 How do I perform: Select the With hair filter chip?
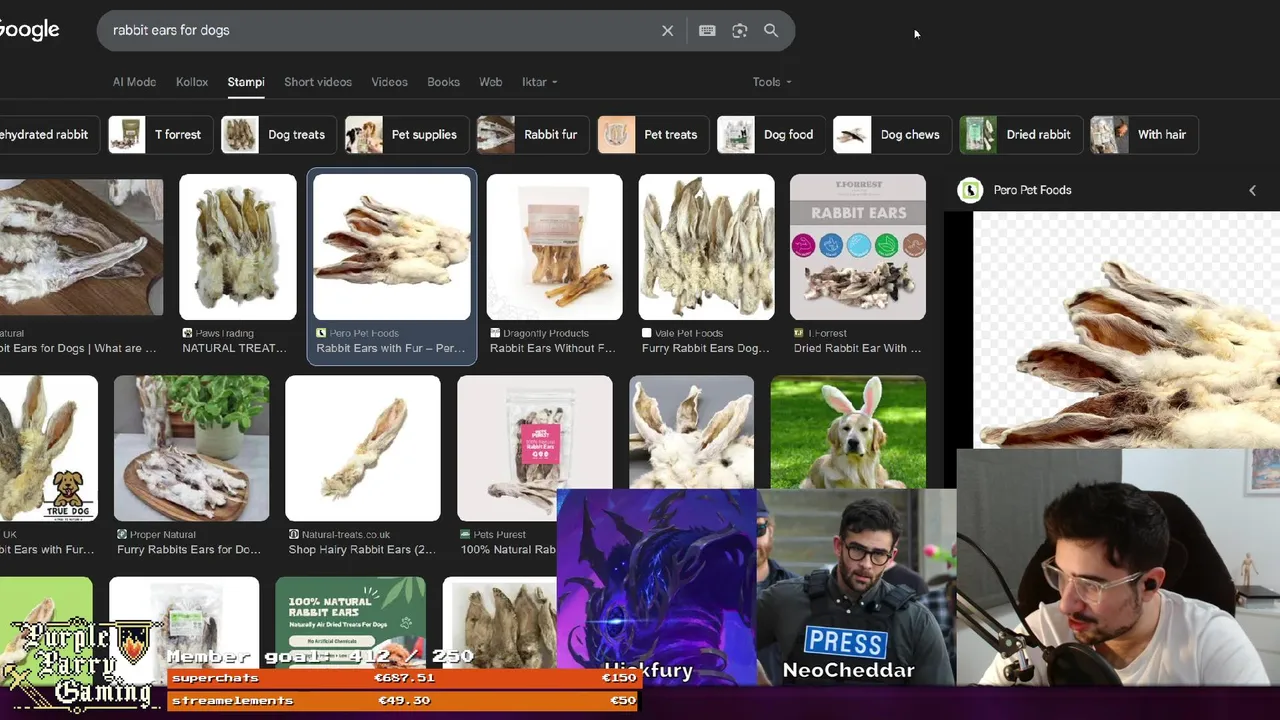pos(1144,135)
